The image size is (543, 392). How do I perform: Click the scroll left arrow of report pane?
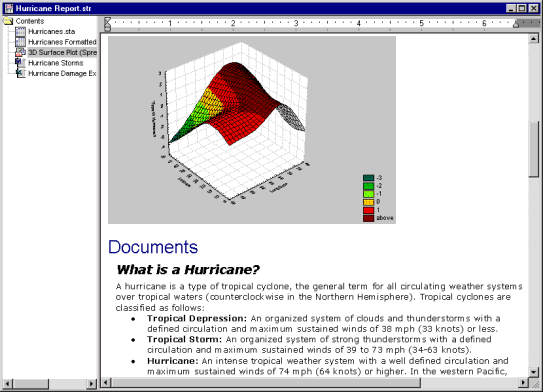coord(106,383)
